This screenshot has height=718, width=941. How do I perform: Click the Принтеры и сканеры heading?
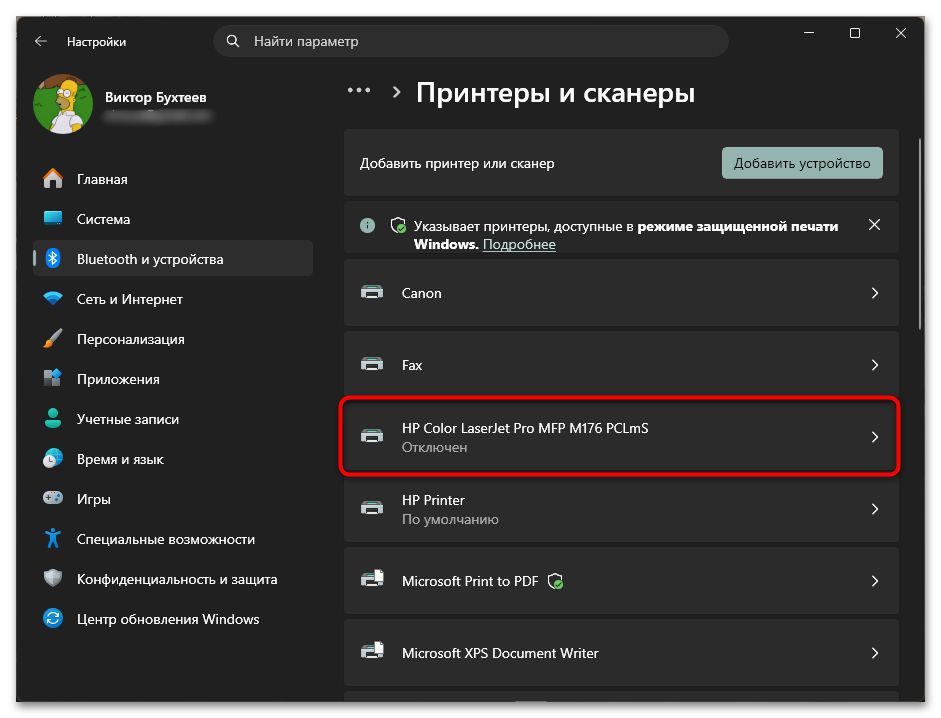(x=555, y=92)
